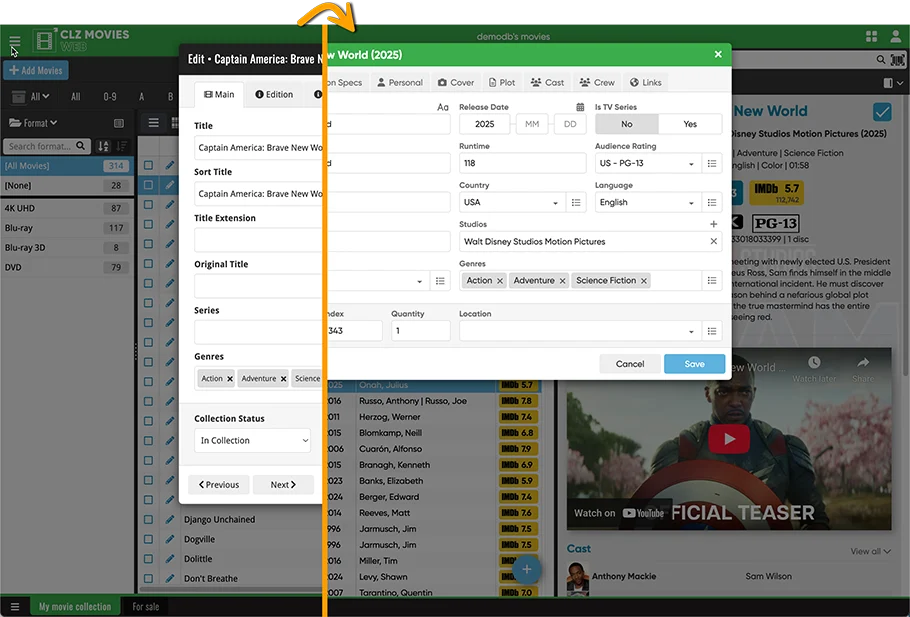The width and height of the screenshot is (910, 617).
Task: Switch to the Links tab
Action: pyautogui.click(x=646, y=82)
